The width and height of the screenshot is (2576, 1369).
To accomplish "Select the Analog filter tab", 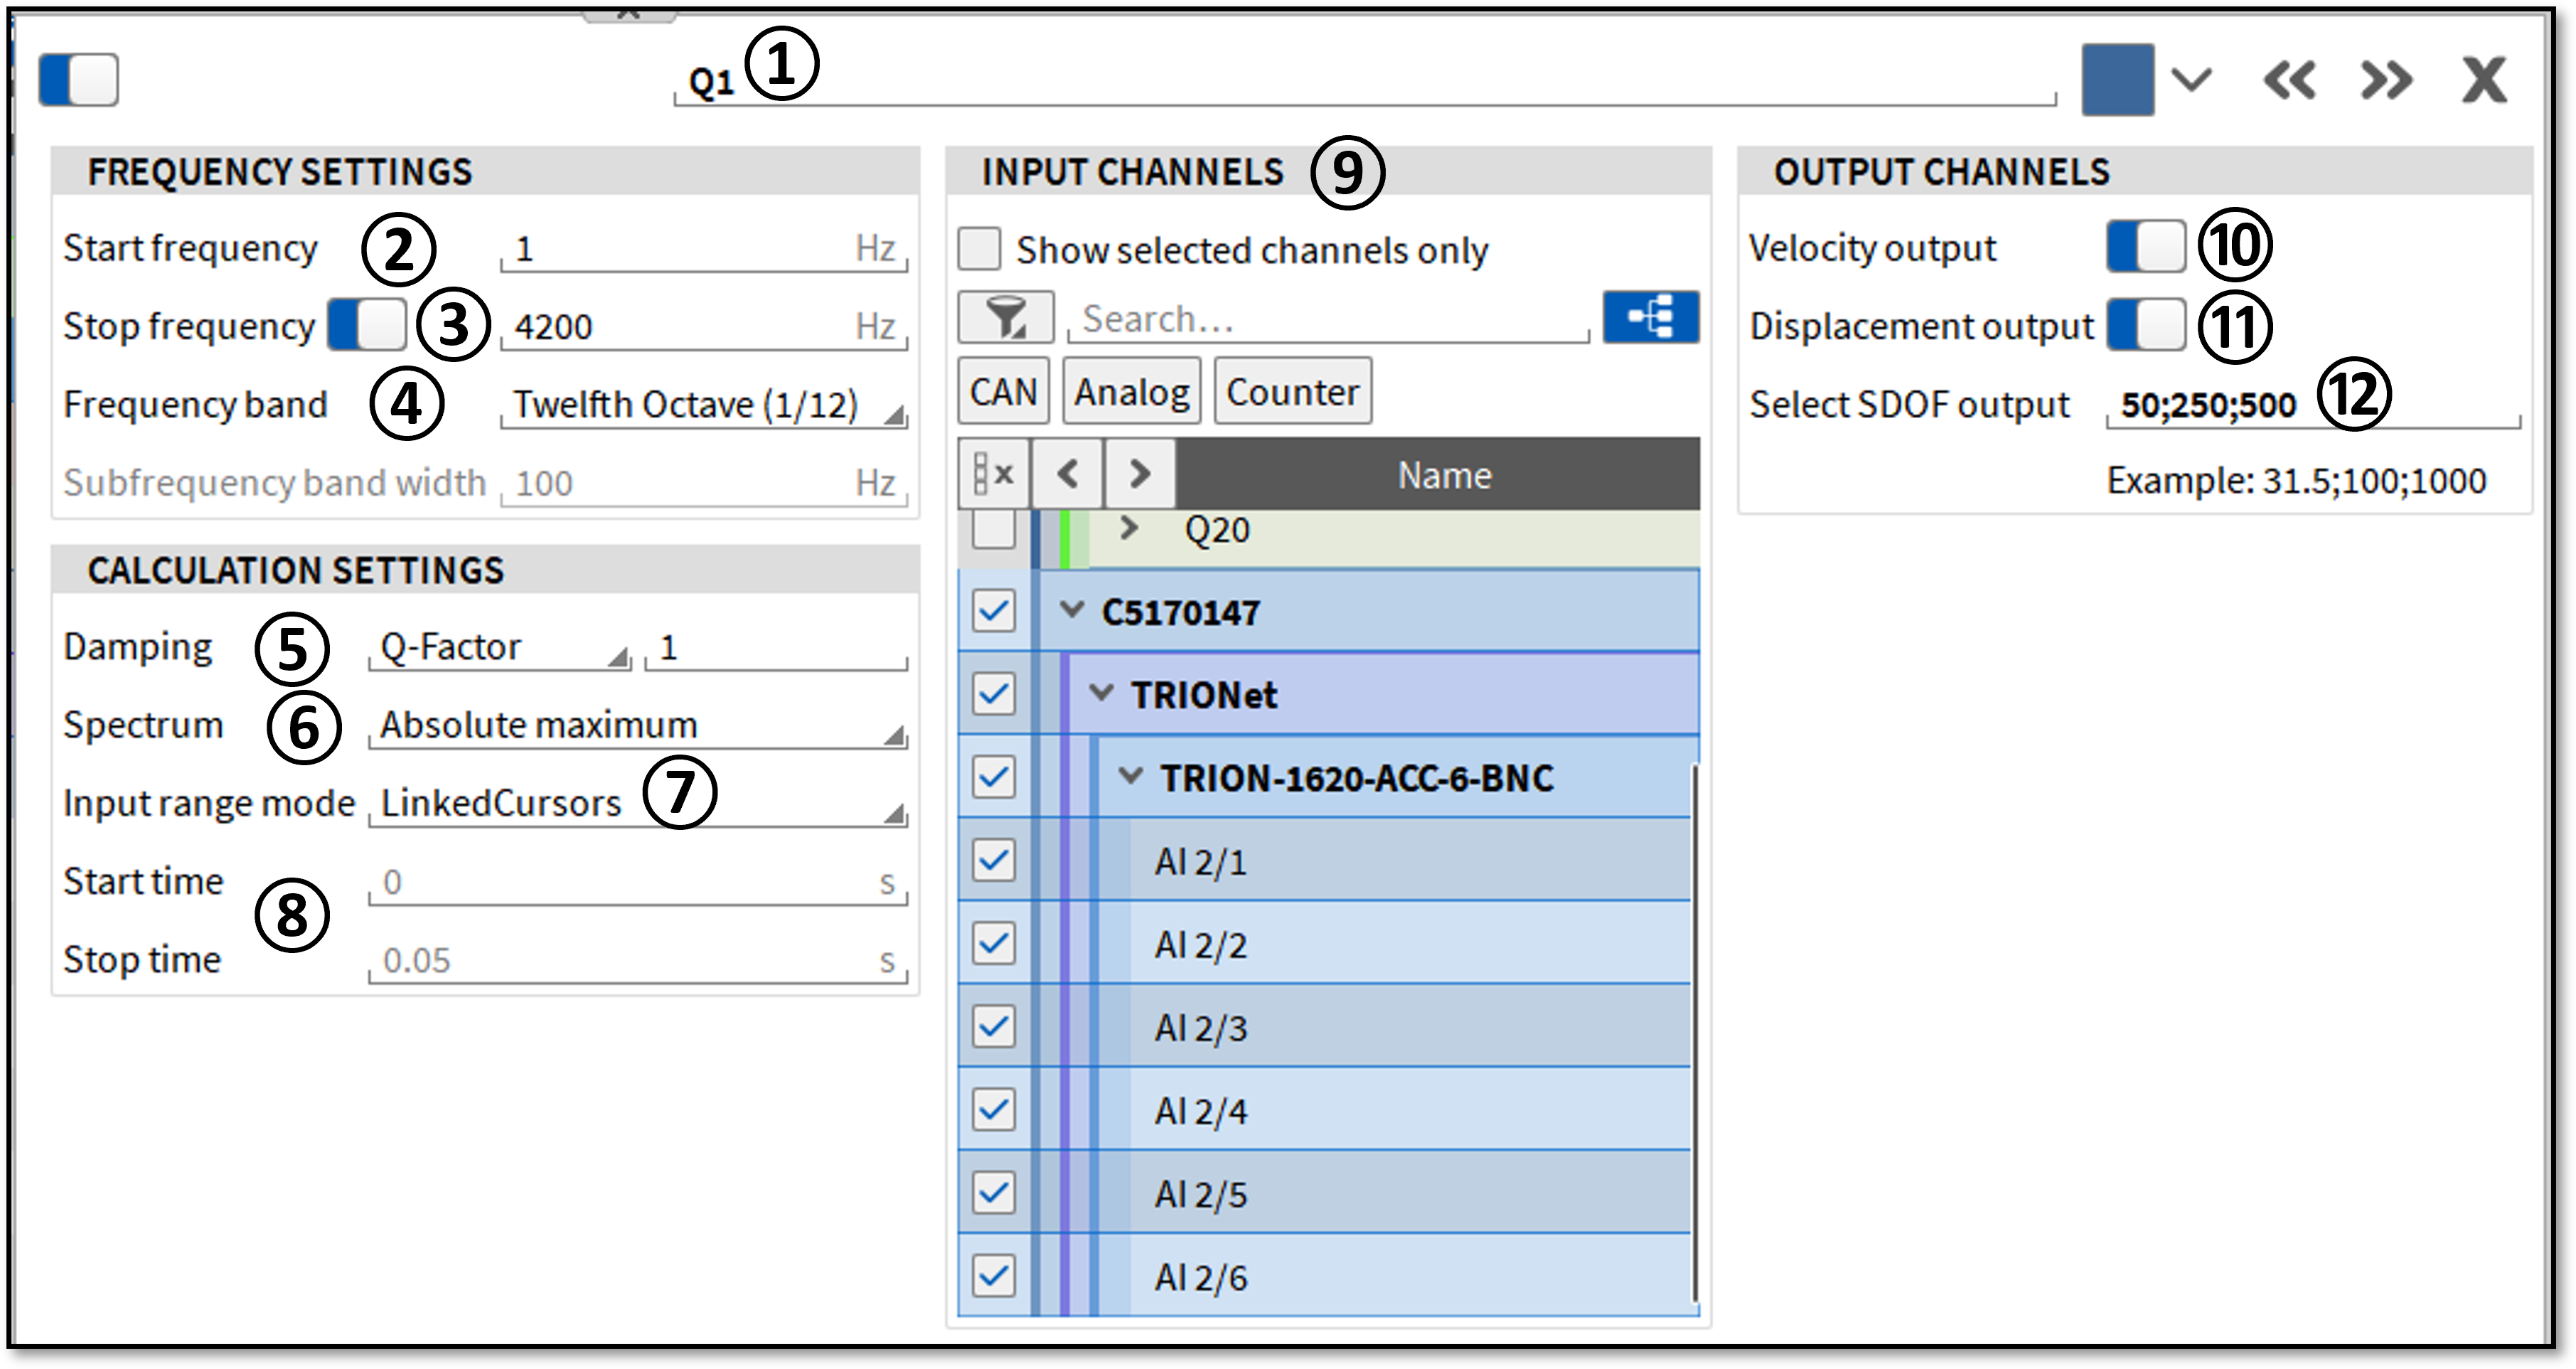I will (1132, 391).
